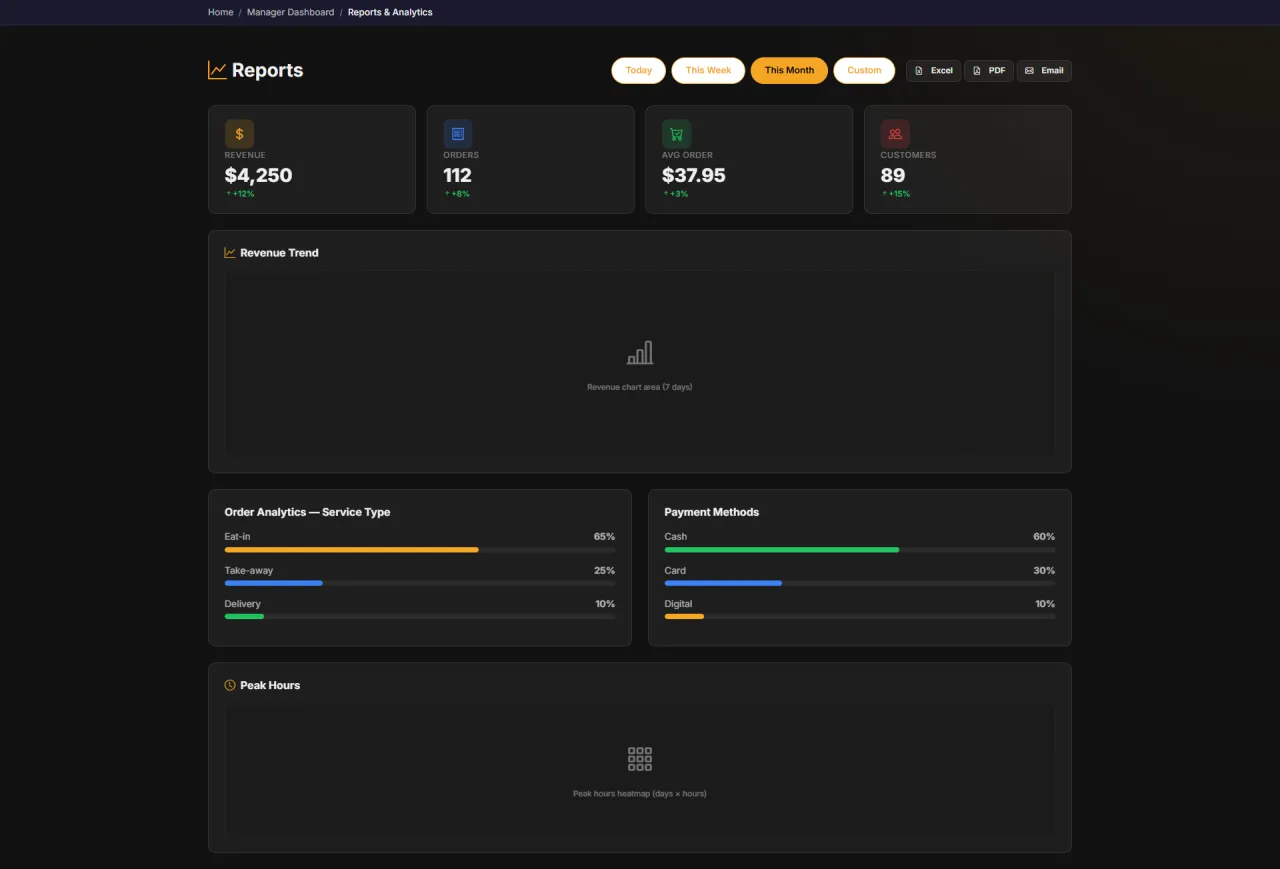Click the 60% Cash percentage
Screen dimensions: 1280x869
tap(1044, 537)
